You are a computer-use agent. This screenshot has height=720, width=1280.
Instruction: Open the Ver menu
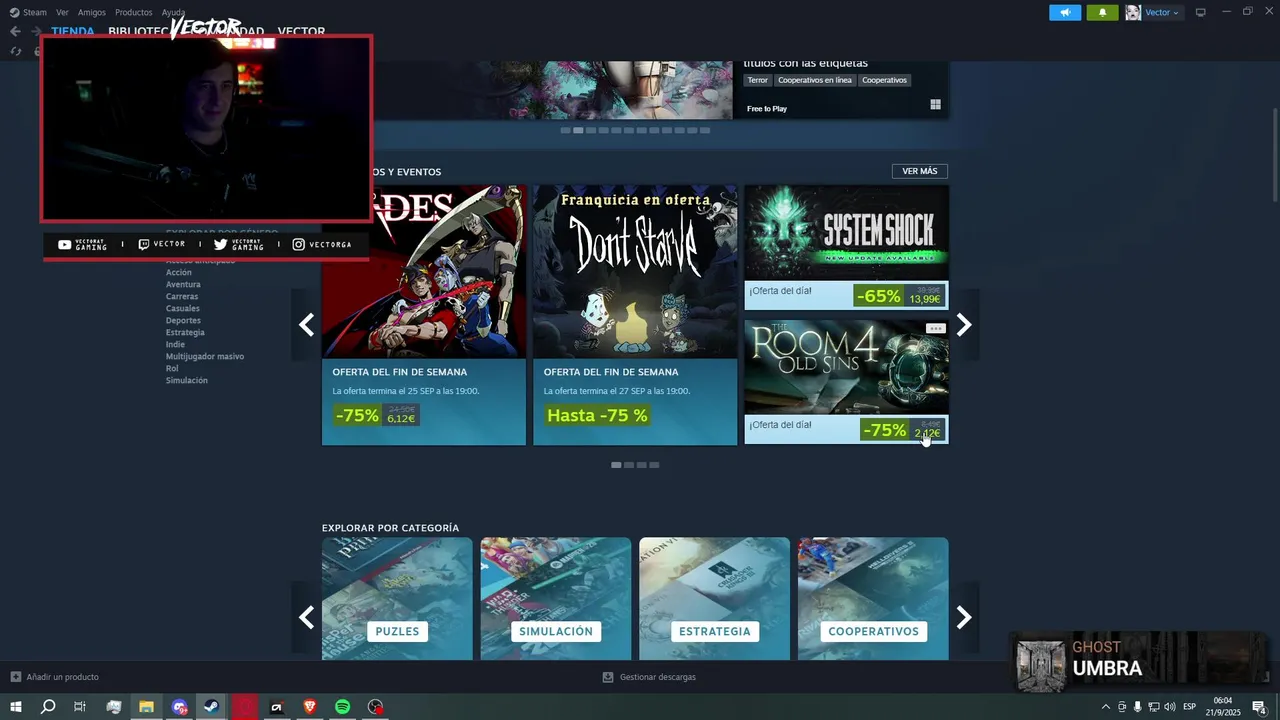point(62,12)
